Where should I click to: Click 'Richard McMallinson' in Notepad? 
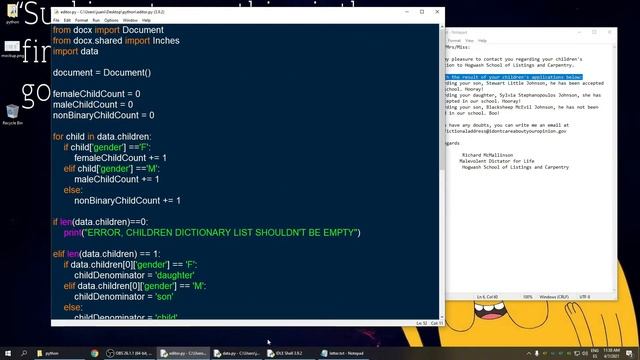point(487,155)
